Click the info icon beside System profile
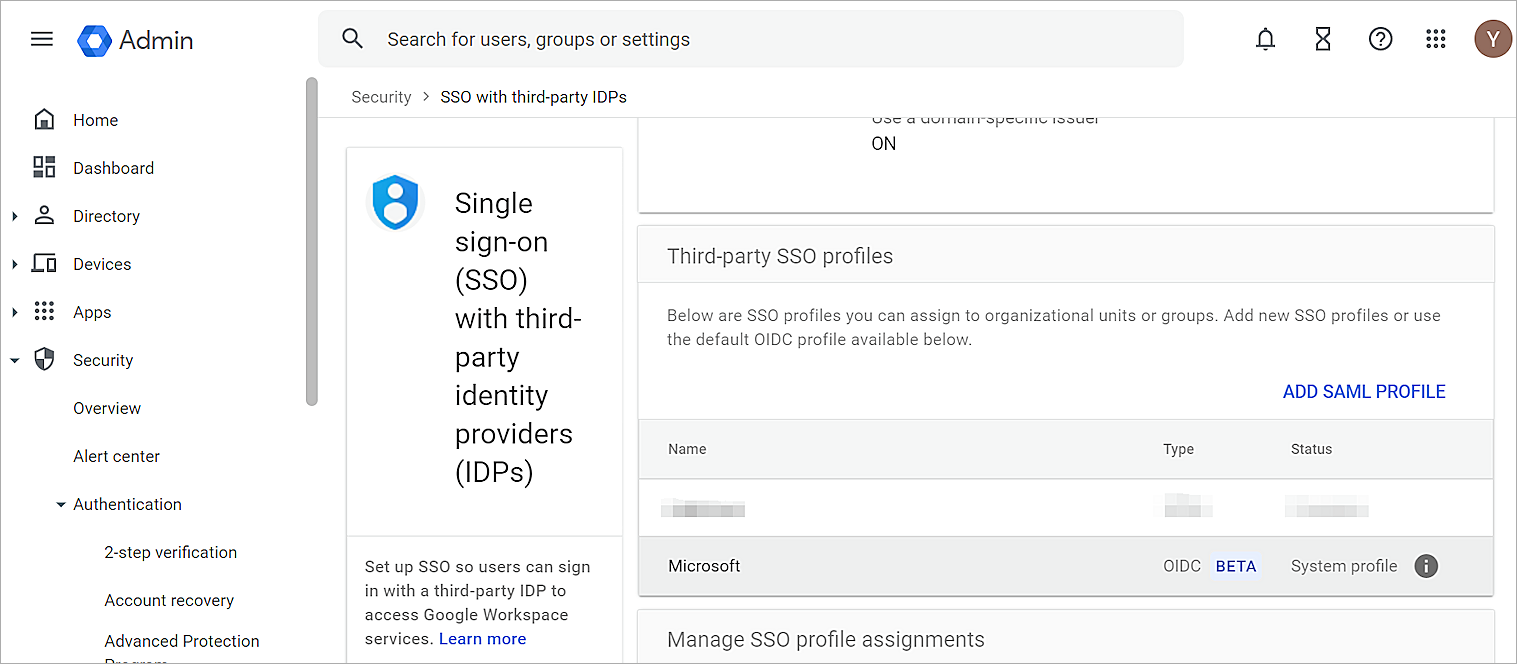This screenshot has width=1517, height=664. 1426,566
